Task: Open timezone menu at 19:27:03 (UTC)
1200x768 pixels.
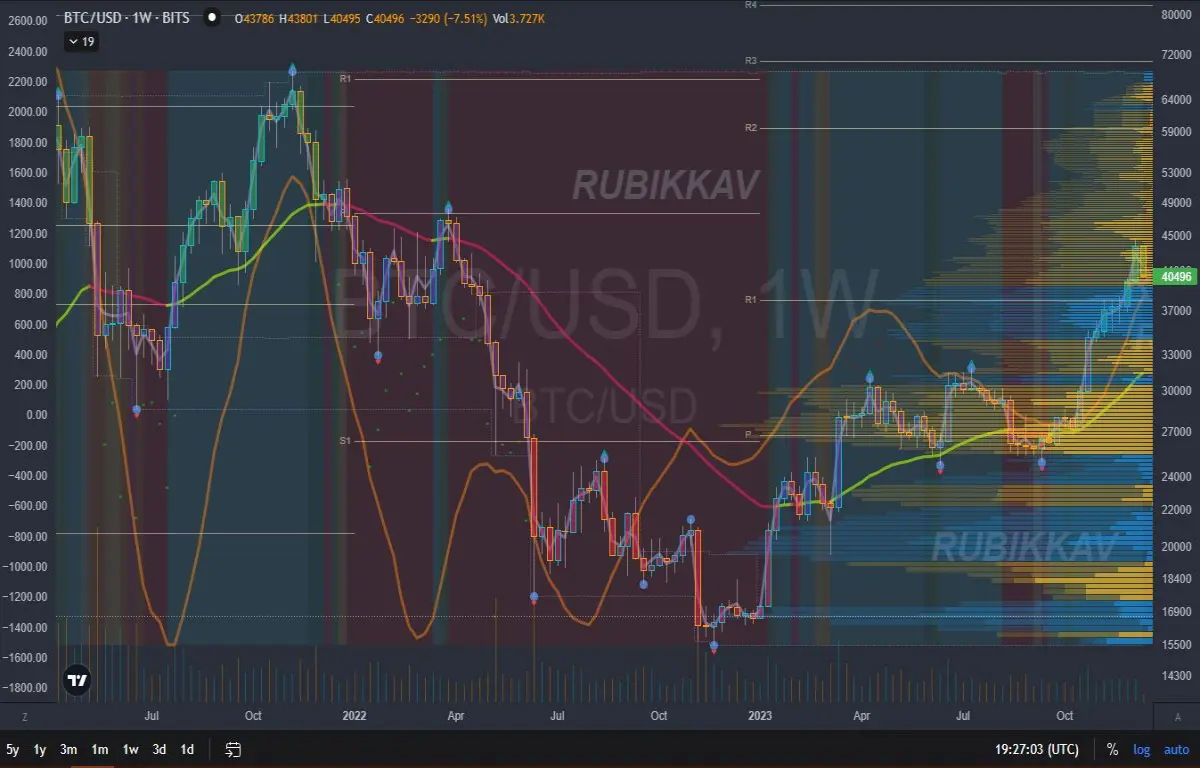Action: point(1037,749)
